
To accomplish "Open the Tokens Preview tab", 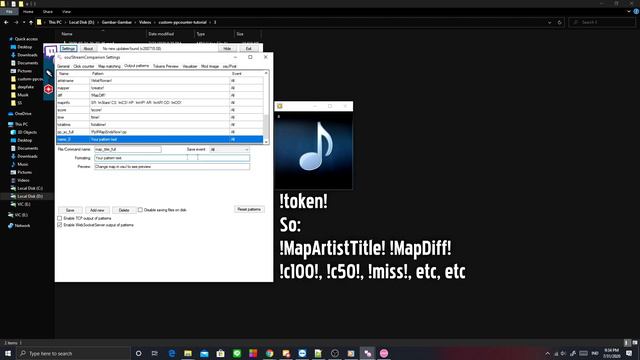I will coord(166,66).
